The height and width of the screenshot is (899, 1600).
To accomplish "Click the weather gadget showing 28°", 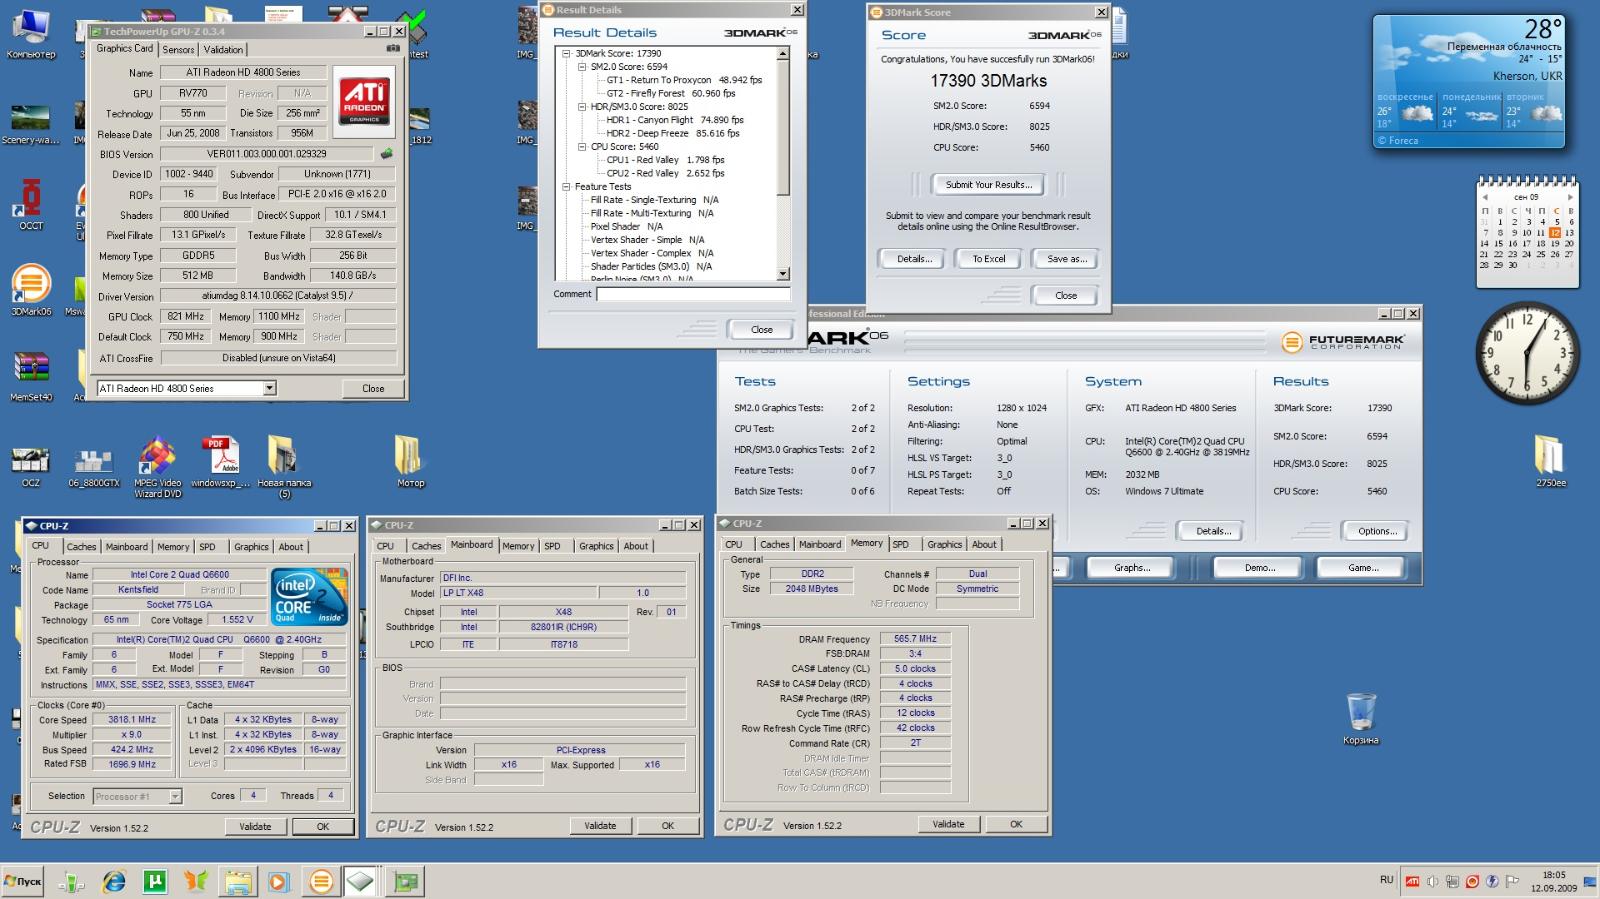I will tap(1468, 82).
